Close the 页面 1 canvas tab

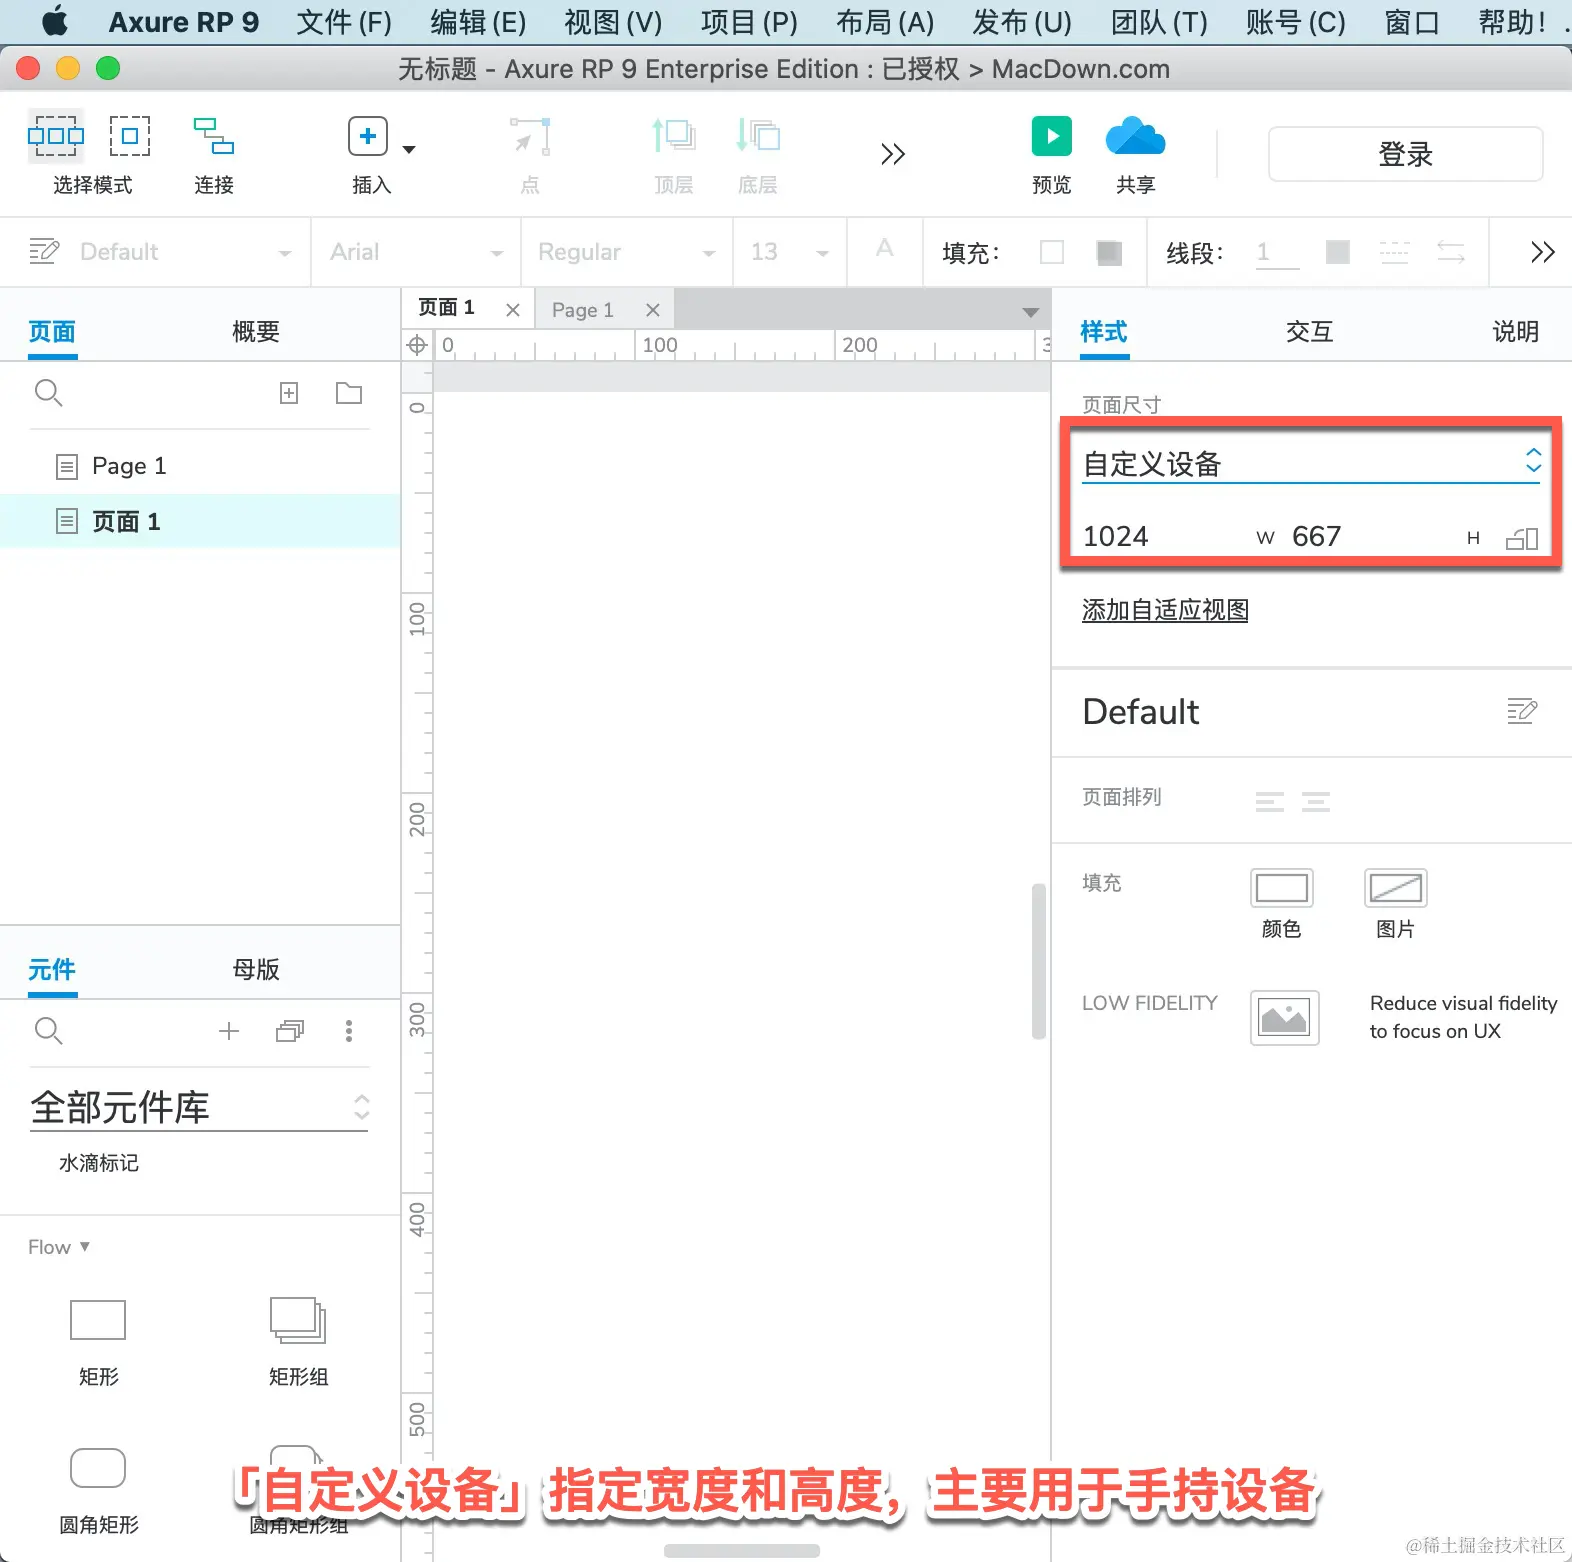pyautogui.click(x=513, y=310)
